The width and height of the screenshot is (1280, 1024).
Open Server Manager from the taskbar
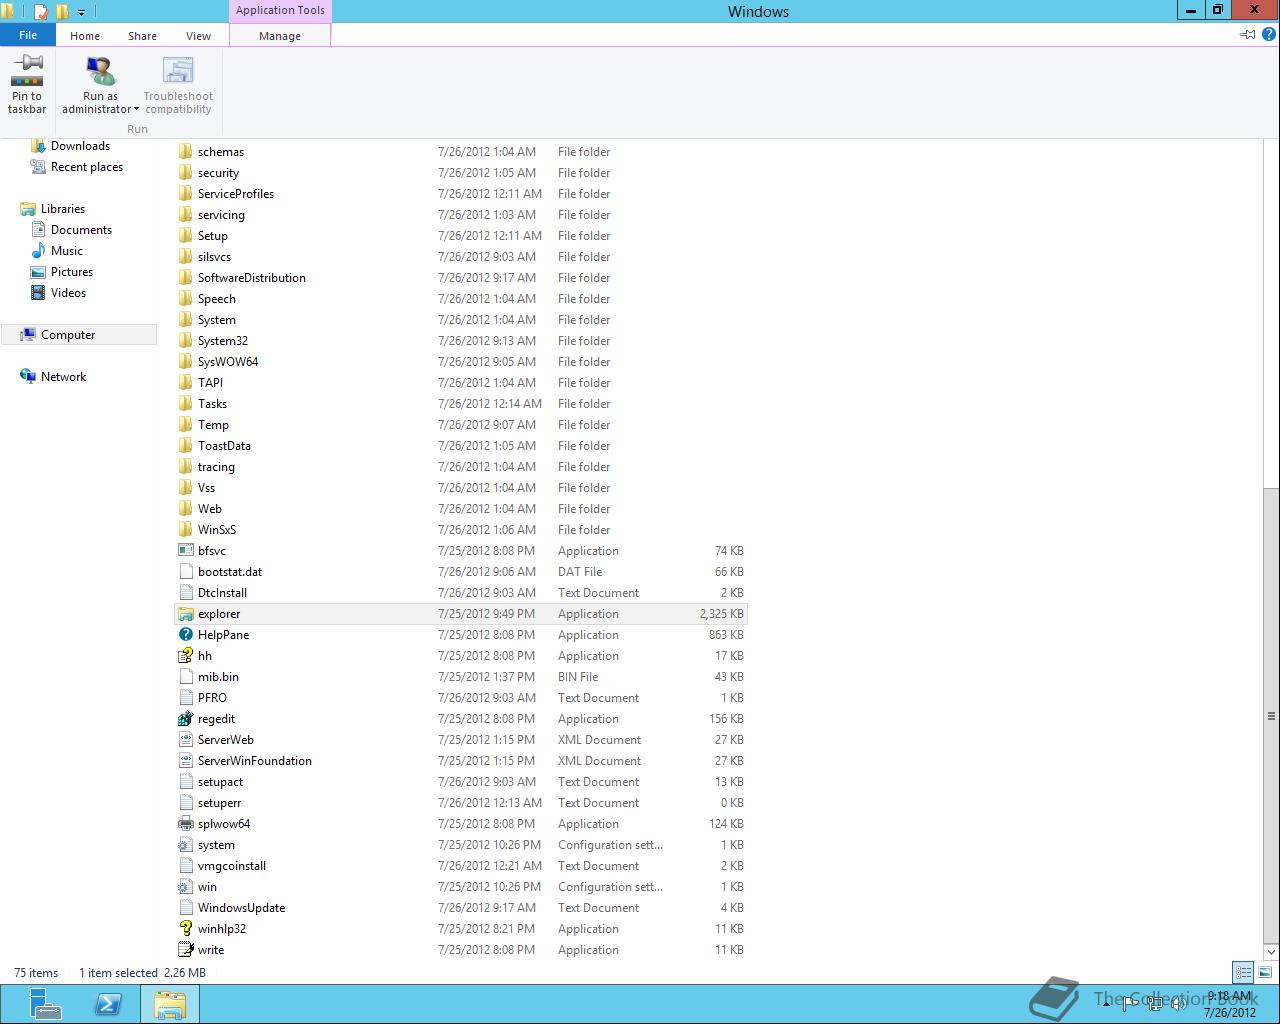click(46, 1004)
